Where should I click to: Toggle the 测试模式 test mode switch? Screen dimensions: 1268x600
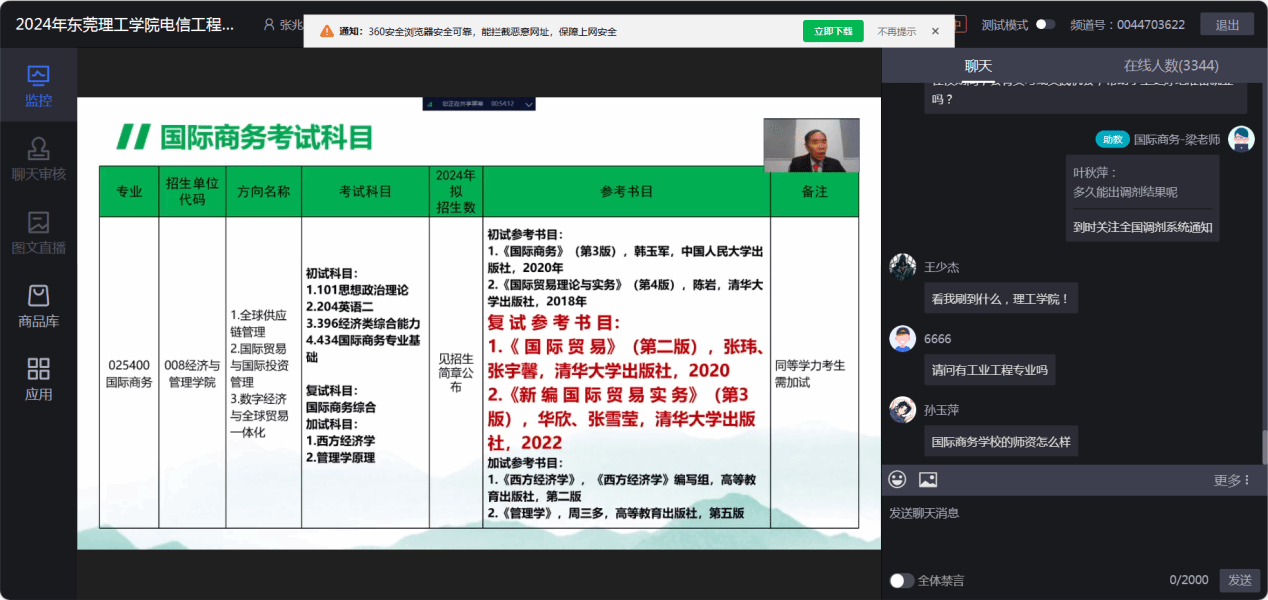1044,25
